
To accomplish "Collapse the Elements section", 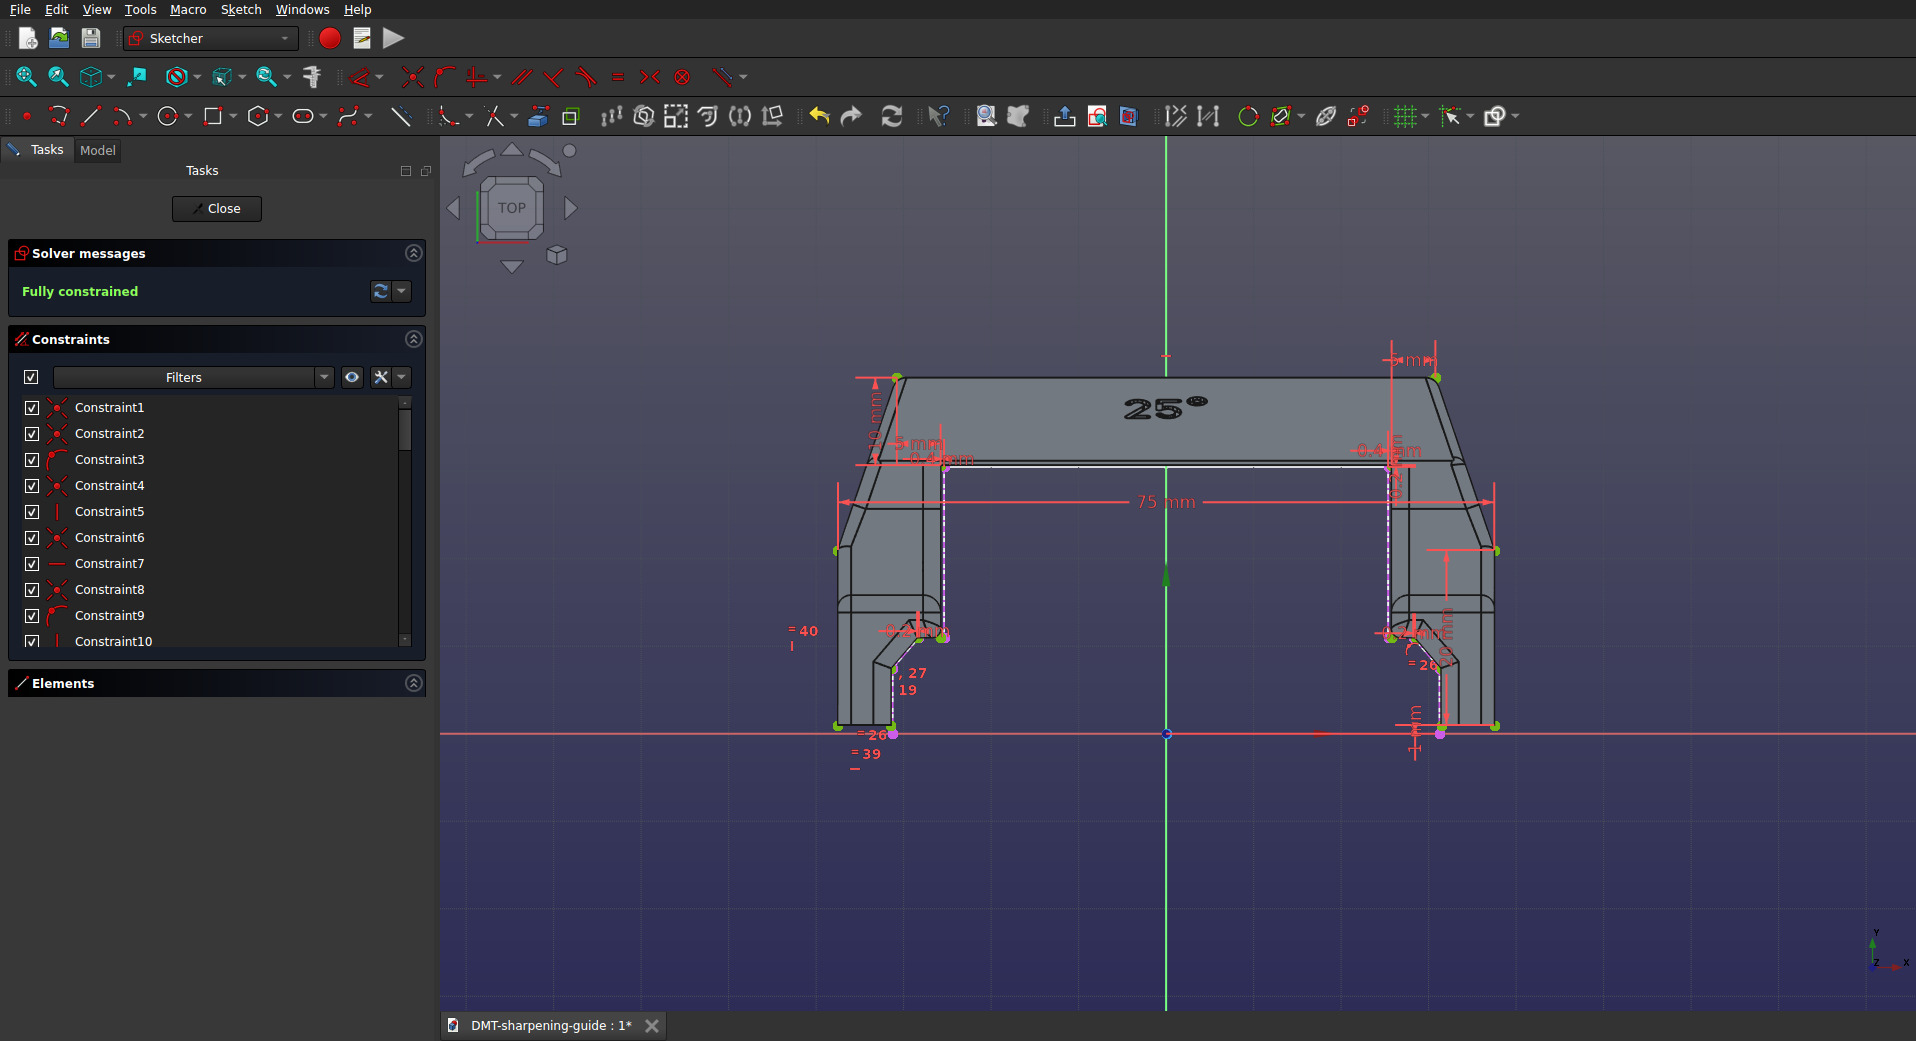I will click(x=413, y=683).
